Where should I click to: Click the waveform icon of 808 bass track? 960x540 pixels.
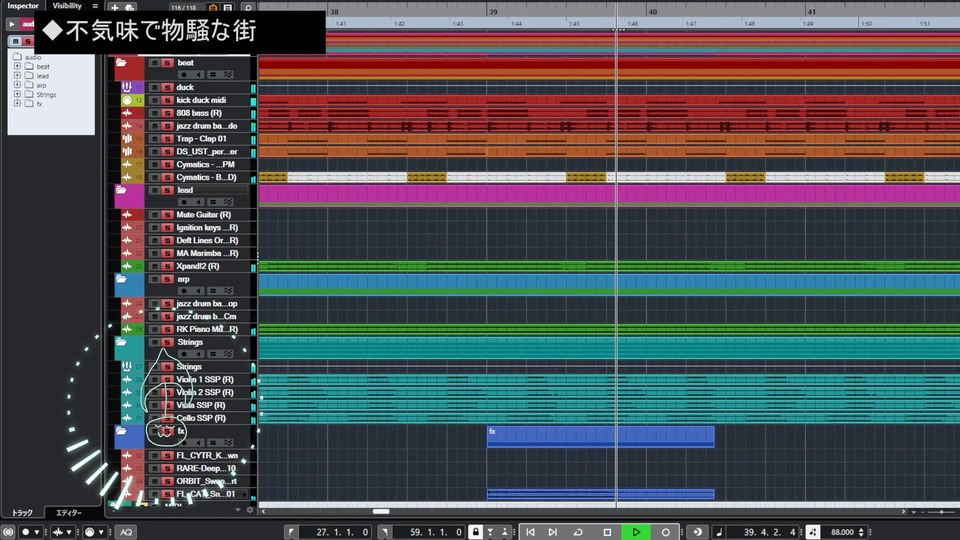127,114
